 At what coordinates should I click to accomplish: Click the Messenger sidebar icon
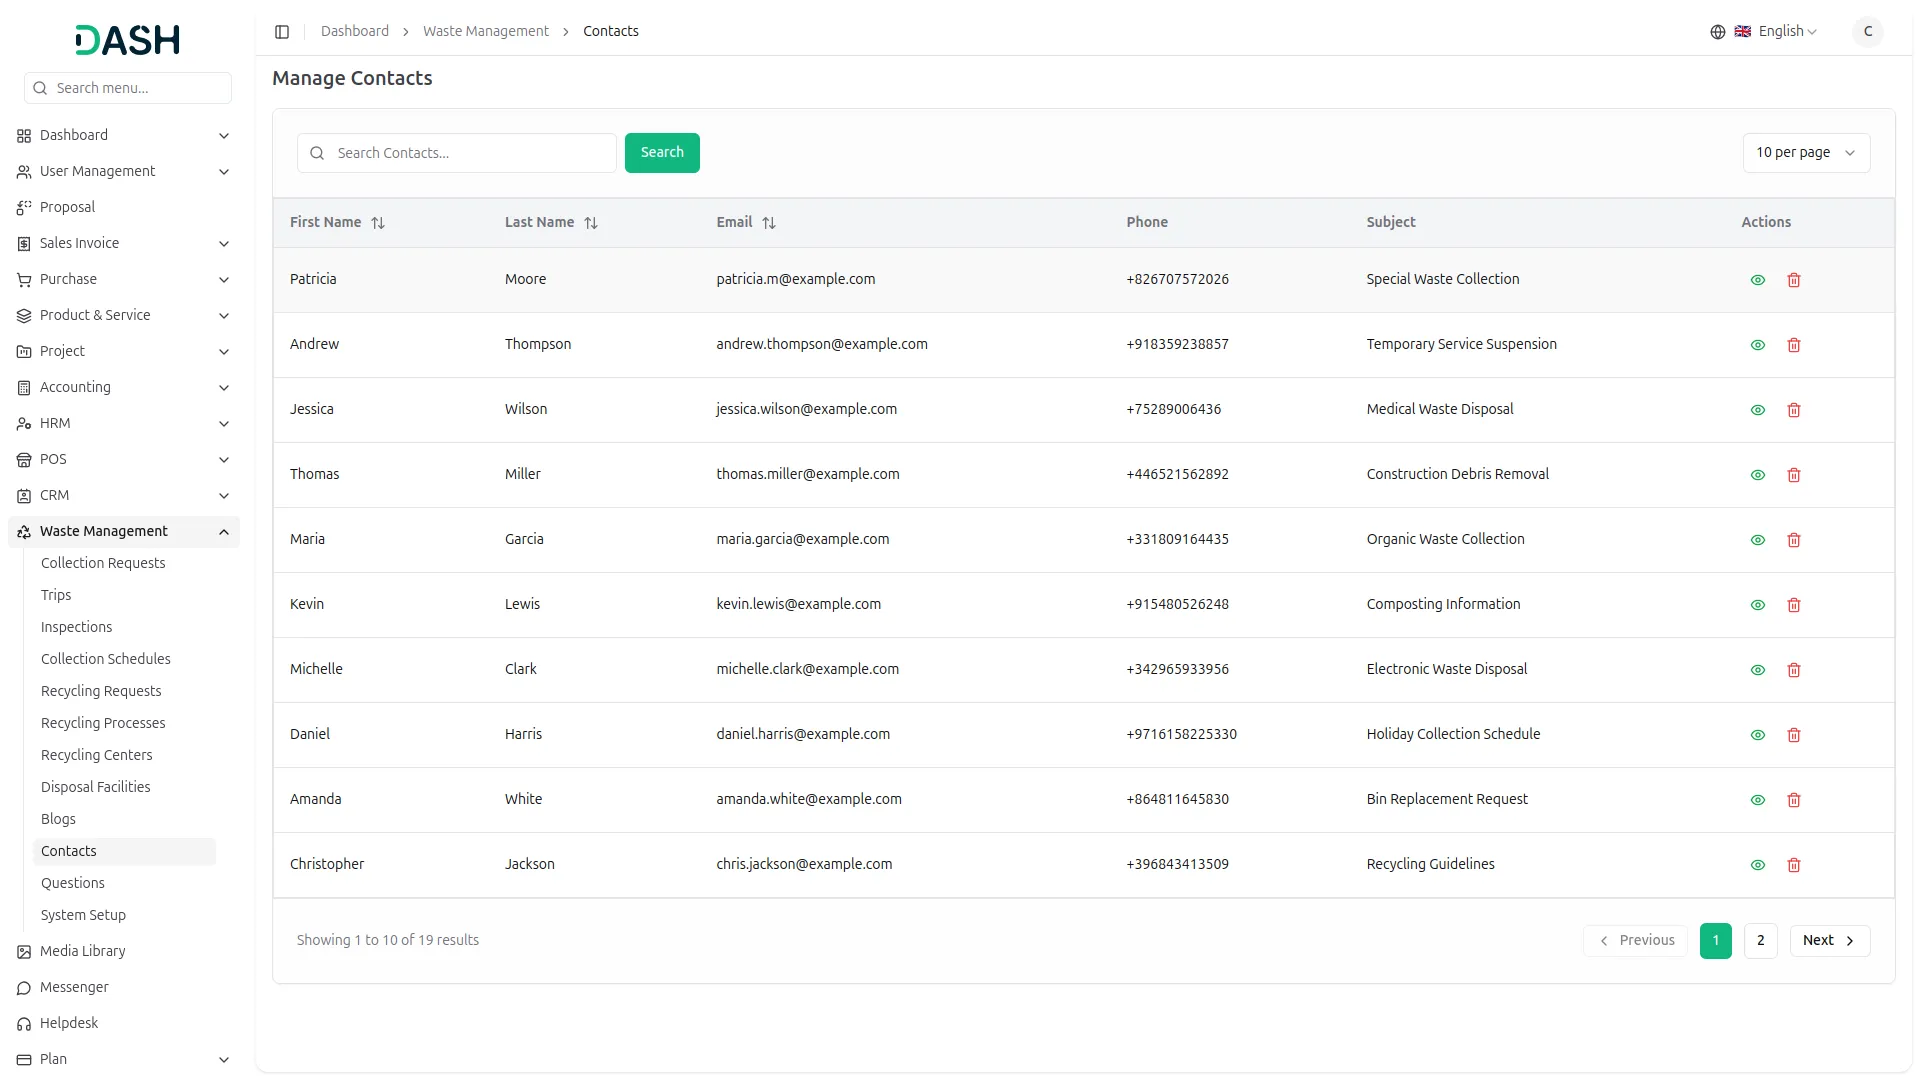point(24,988)
